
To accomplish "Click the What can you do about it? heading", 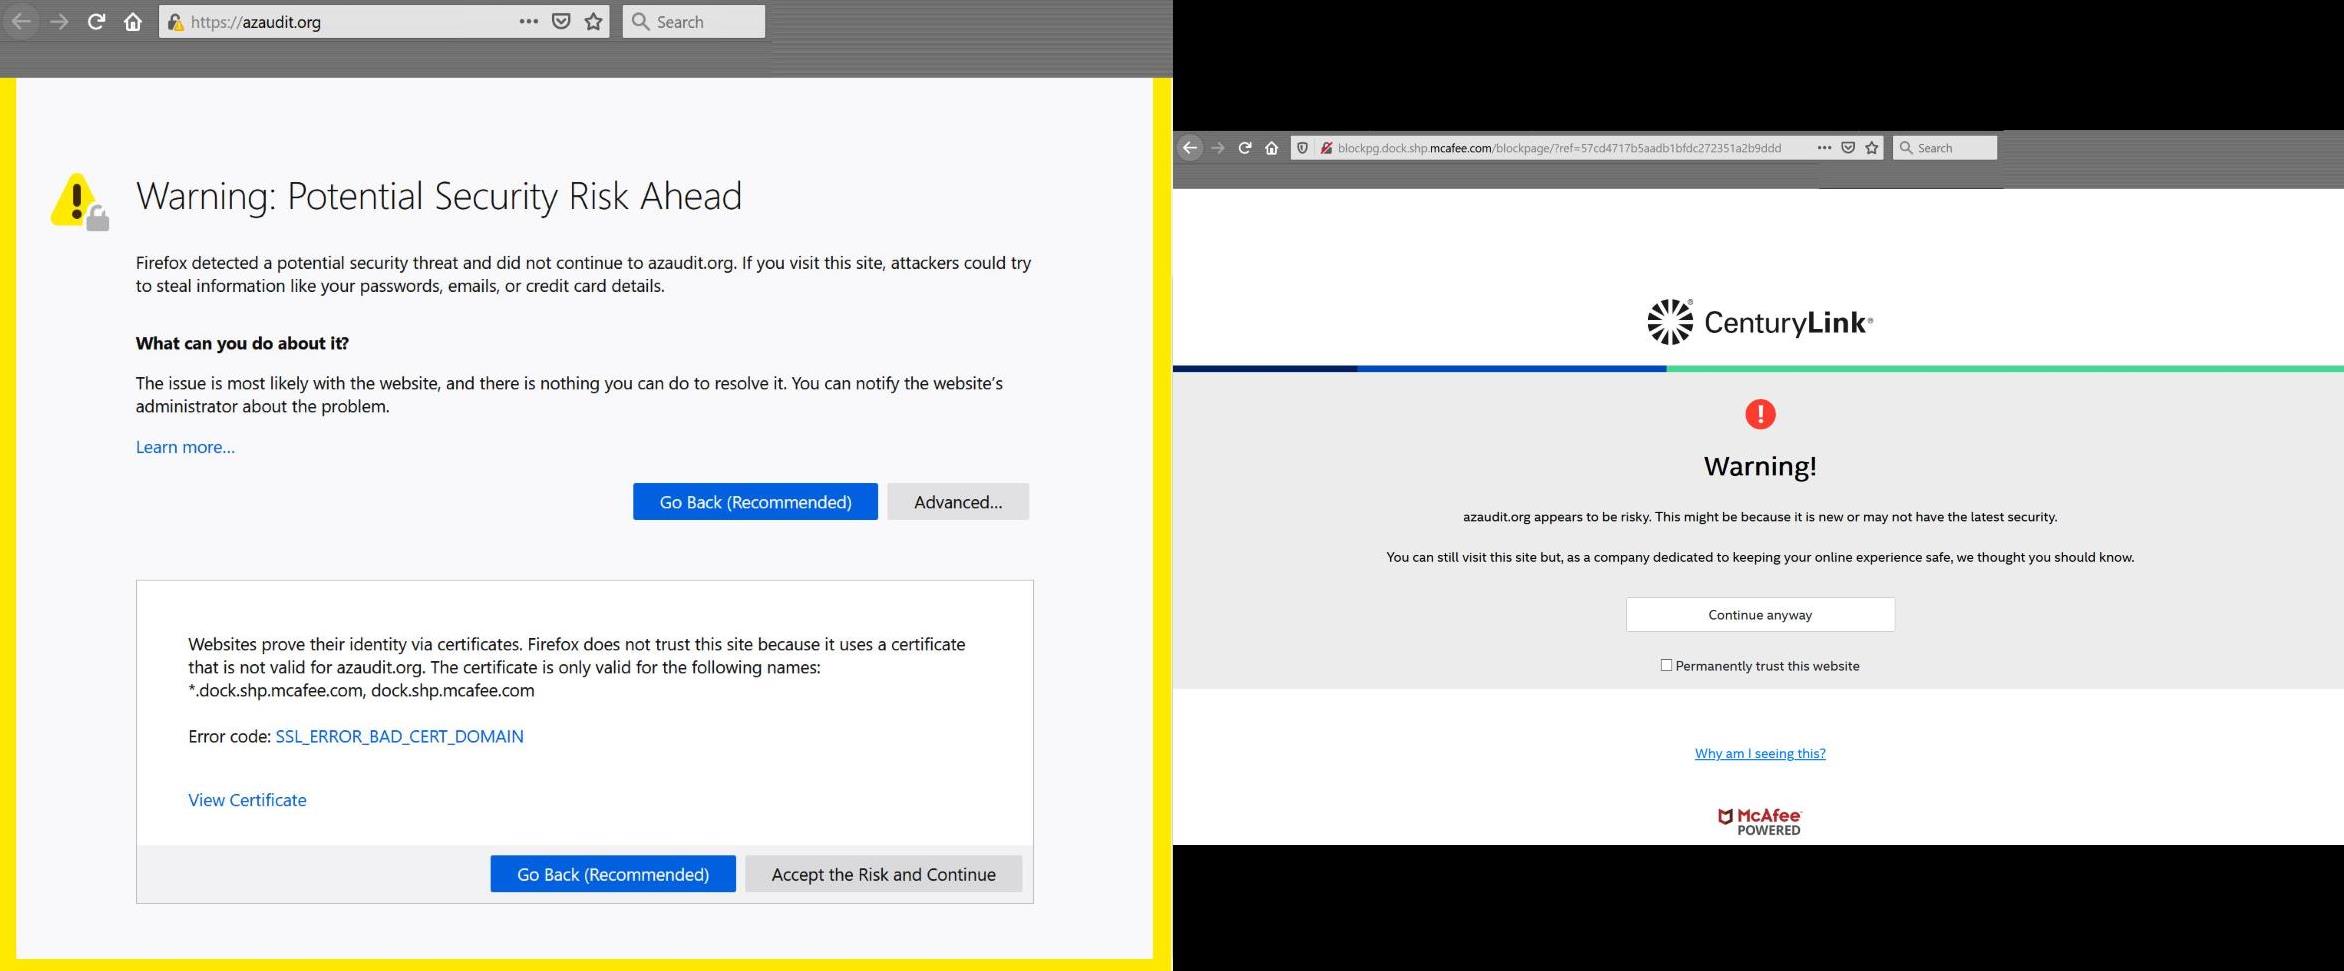I will [x=242, y=343].
